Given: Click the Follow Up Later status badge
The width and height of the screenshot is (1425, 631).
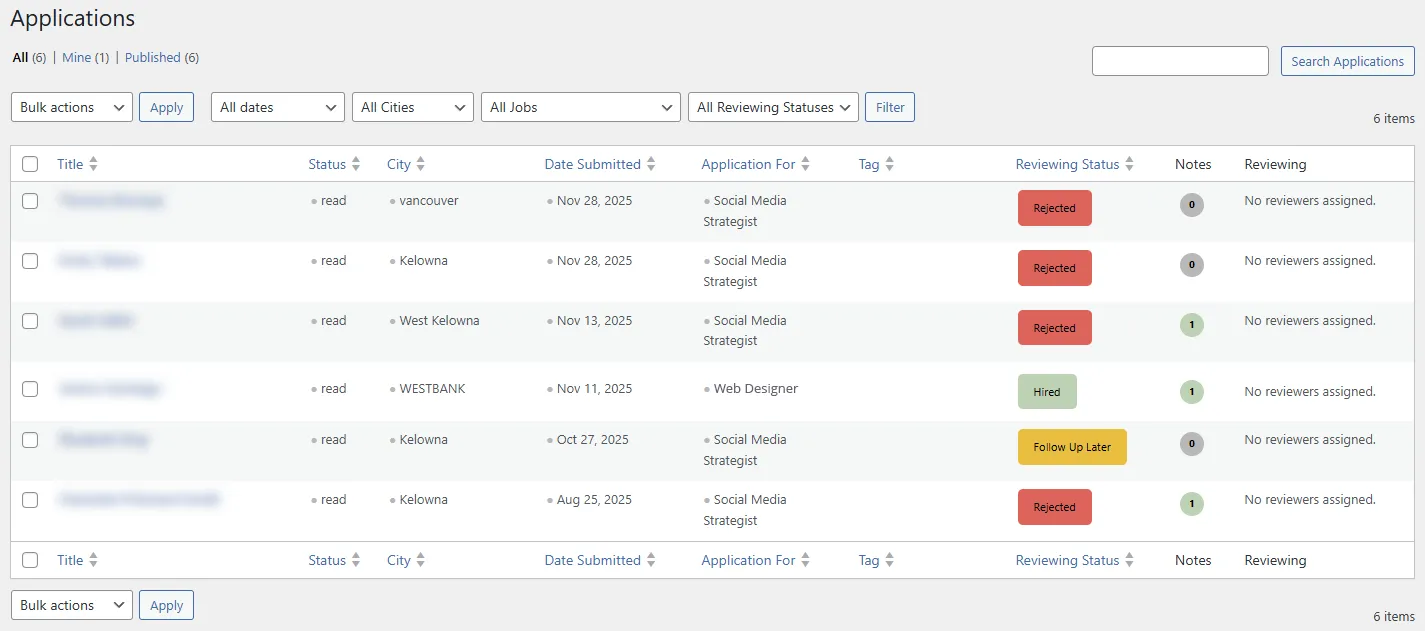Looking at the screenshot, I should tap(1072, 447).
